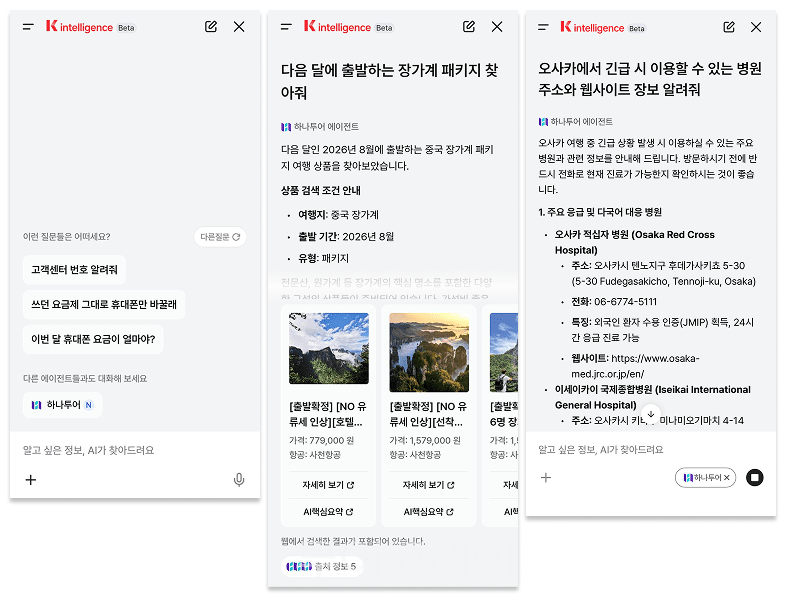786x596 pixels.
Task: Open third partially visible package photo
Action: pos(504,352)
